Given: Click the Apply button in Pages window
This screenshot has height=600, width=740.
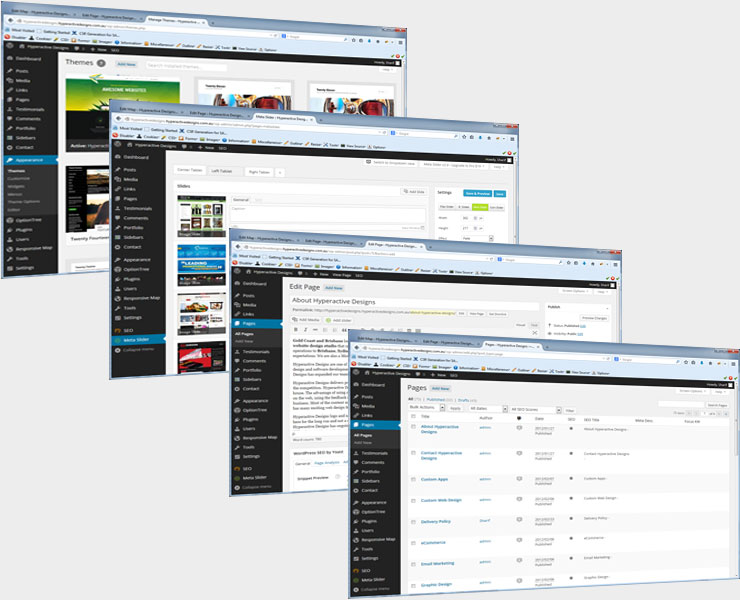Looking at the screenshot, I should click(455, 408).
